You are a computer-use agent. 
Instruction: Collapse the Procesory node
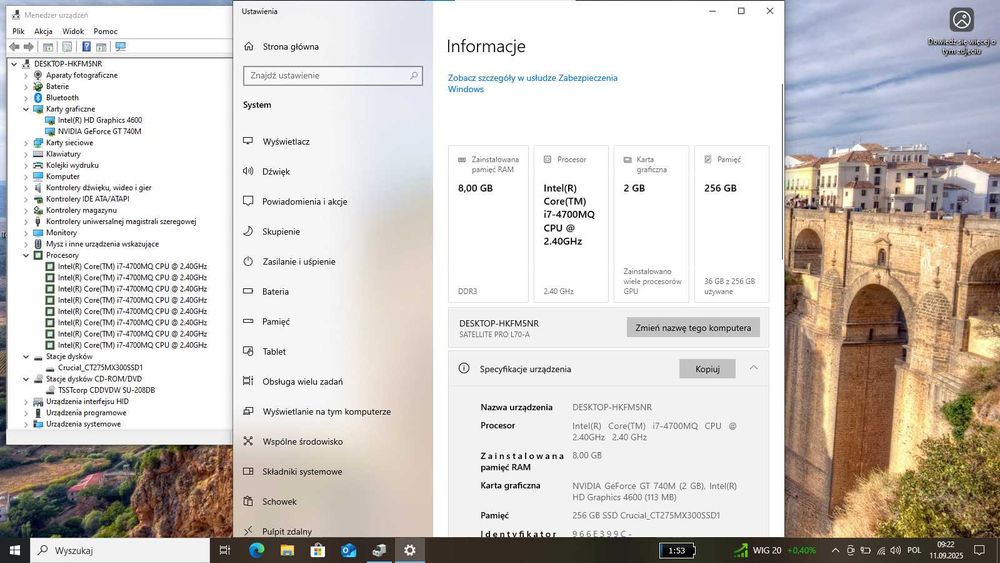26,255
